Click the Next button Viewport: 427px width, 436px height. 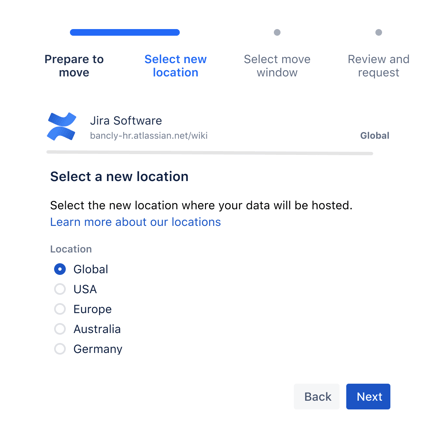point(368,396)
